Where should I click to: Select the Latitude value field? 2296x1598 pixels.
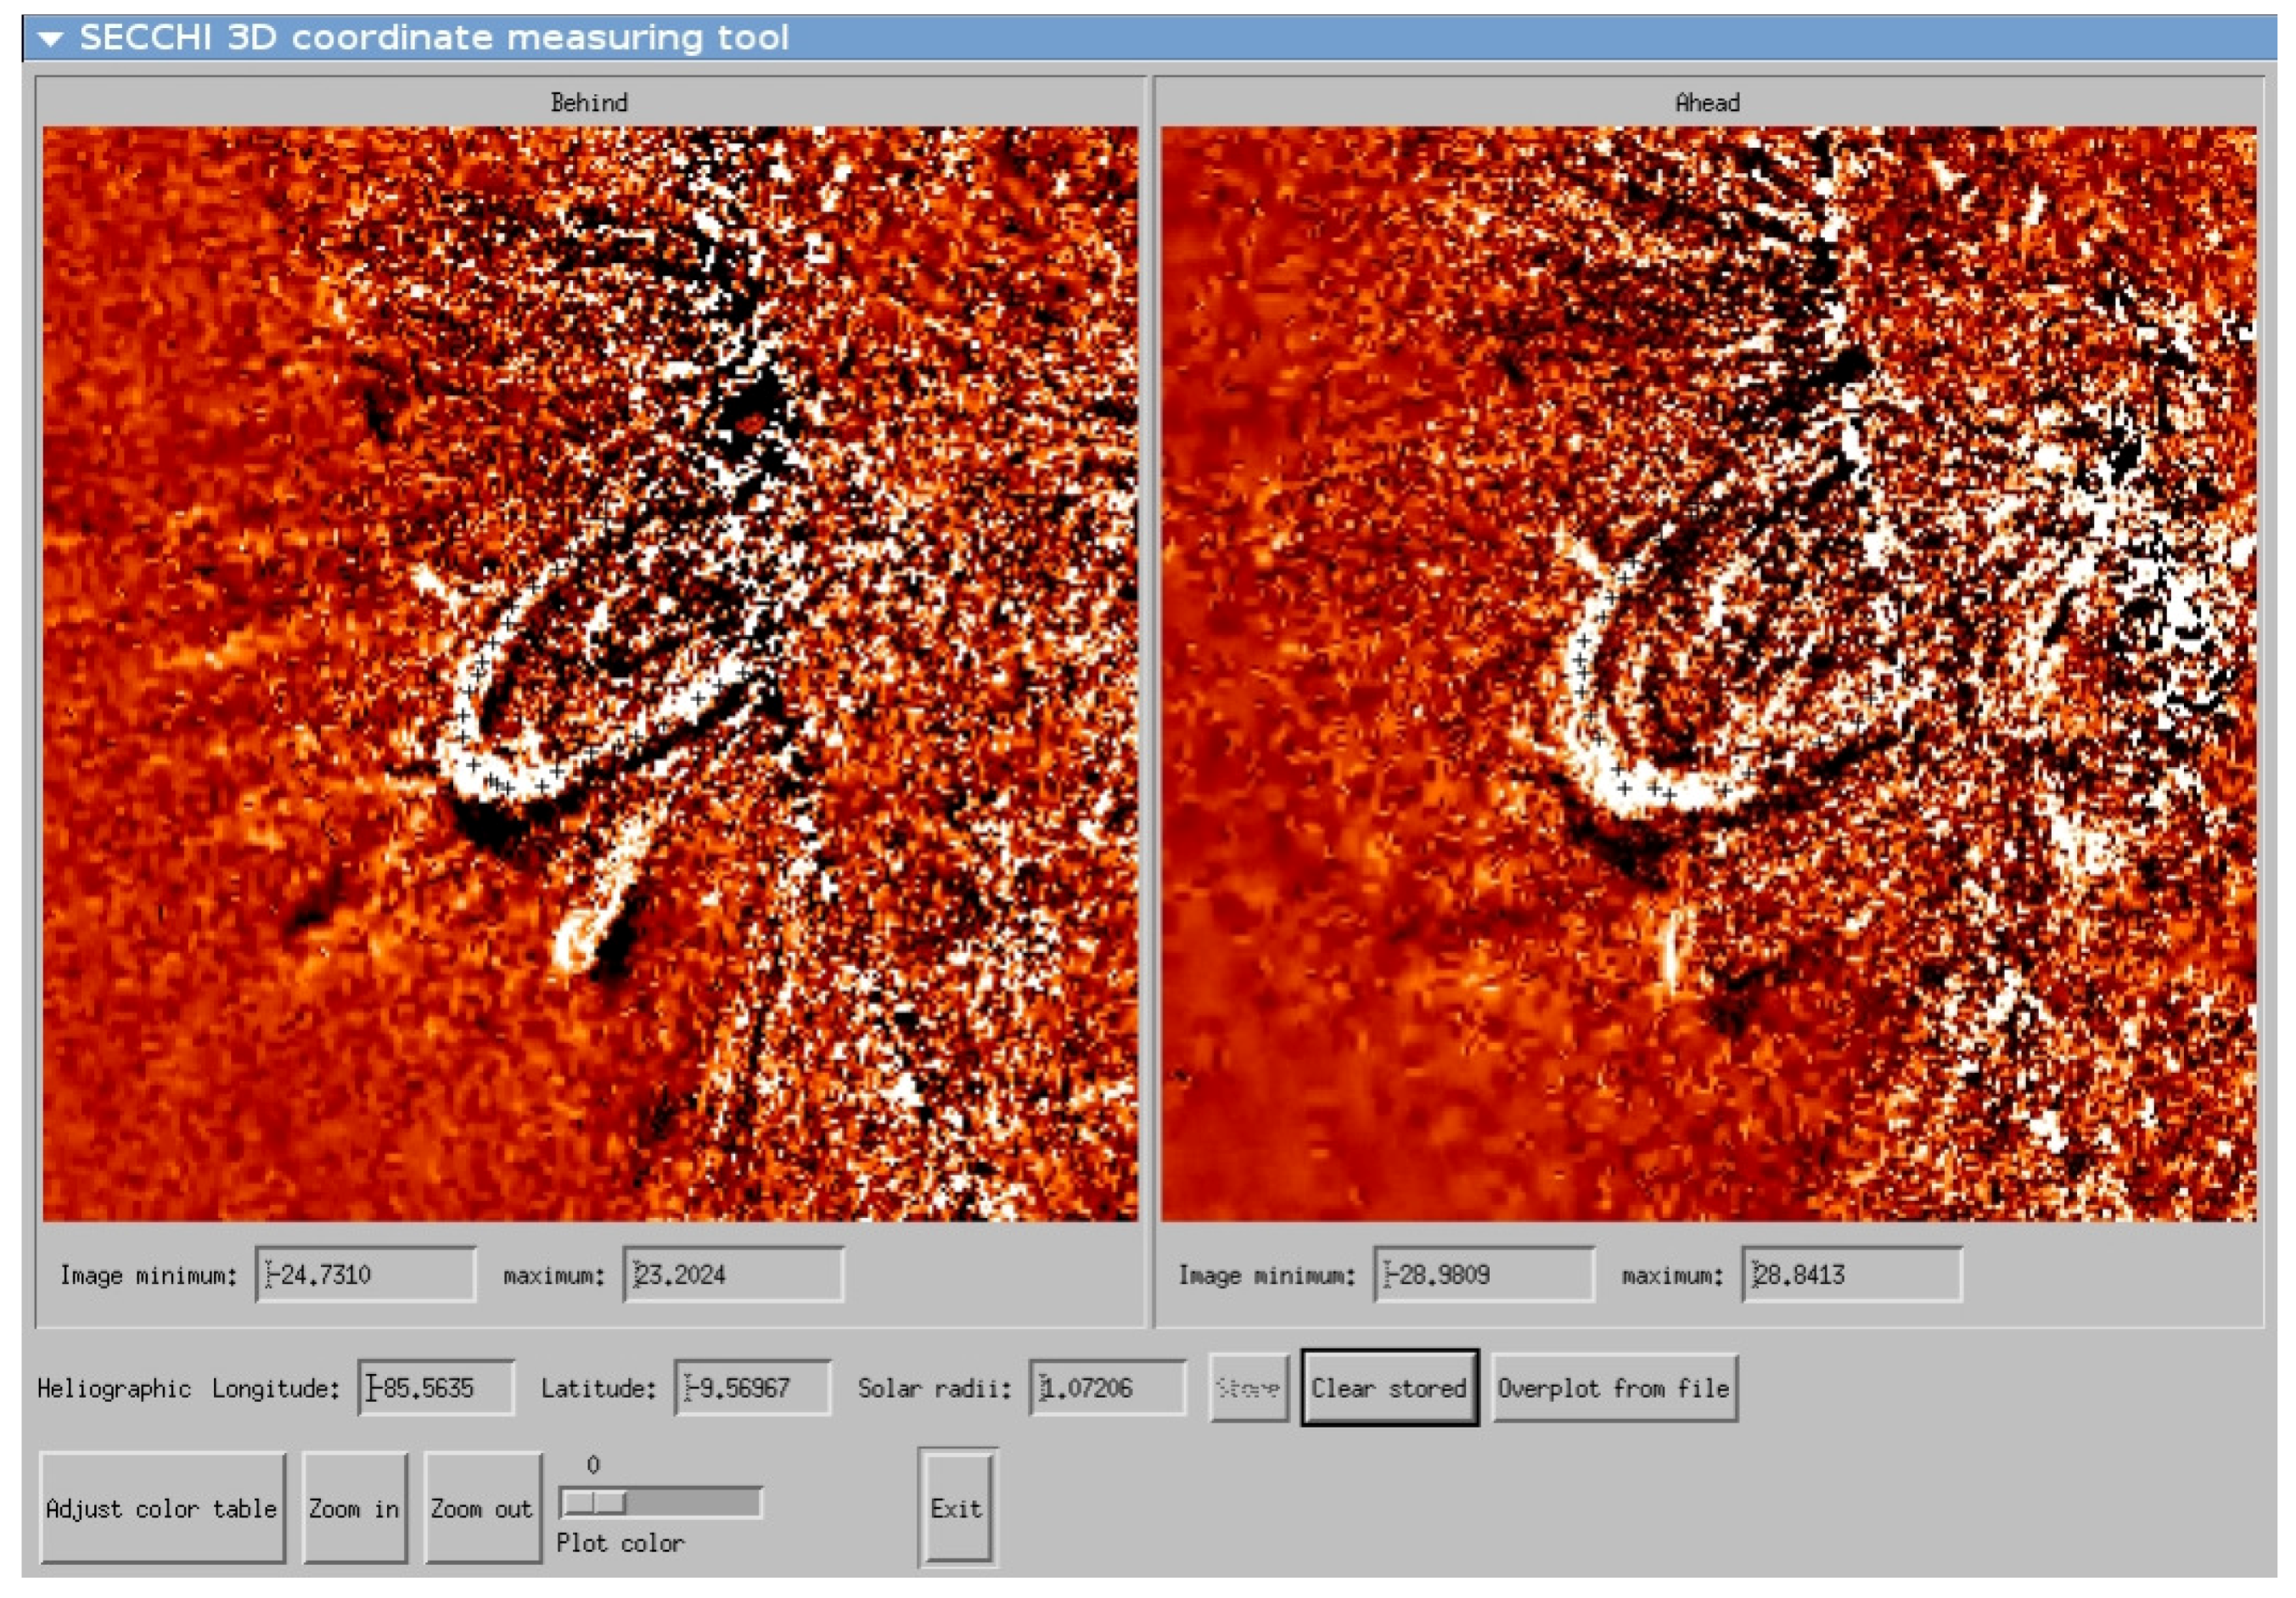(x=752, y=1387)
